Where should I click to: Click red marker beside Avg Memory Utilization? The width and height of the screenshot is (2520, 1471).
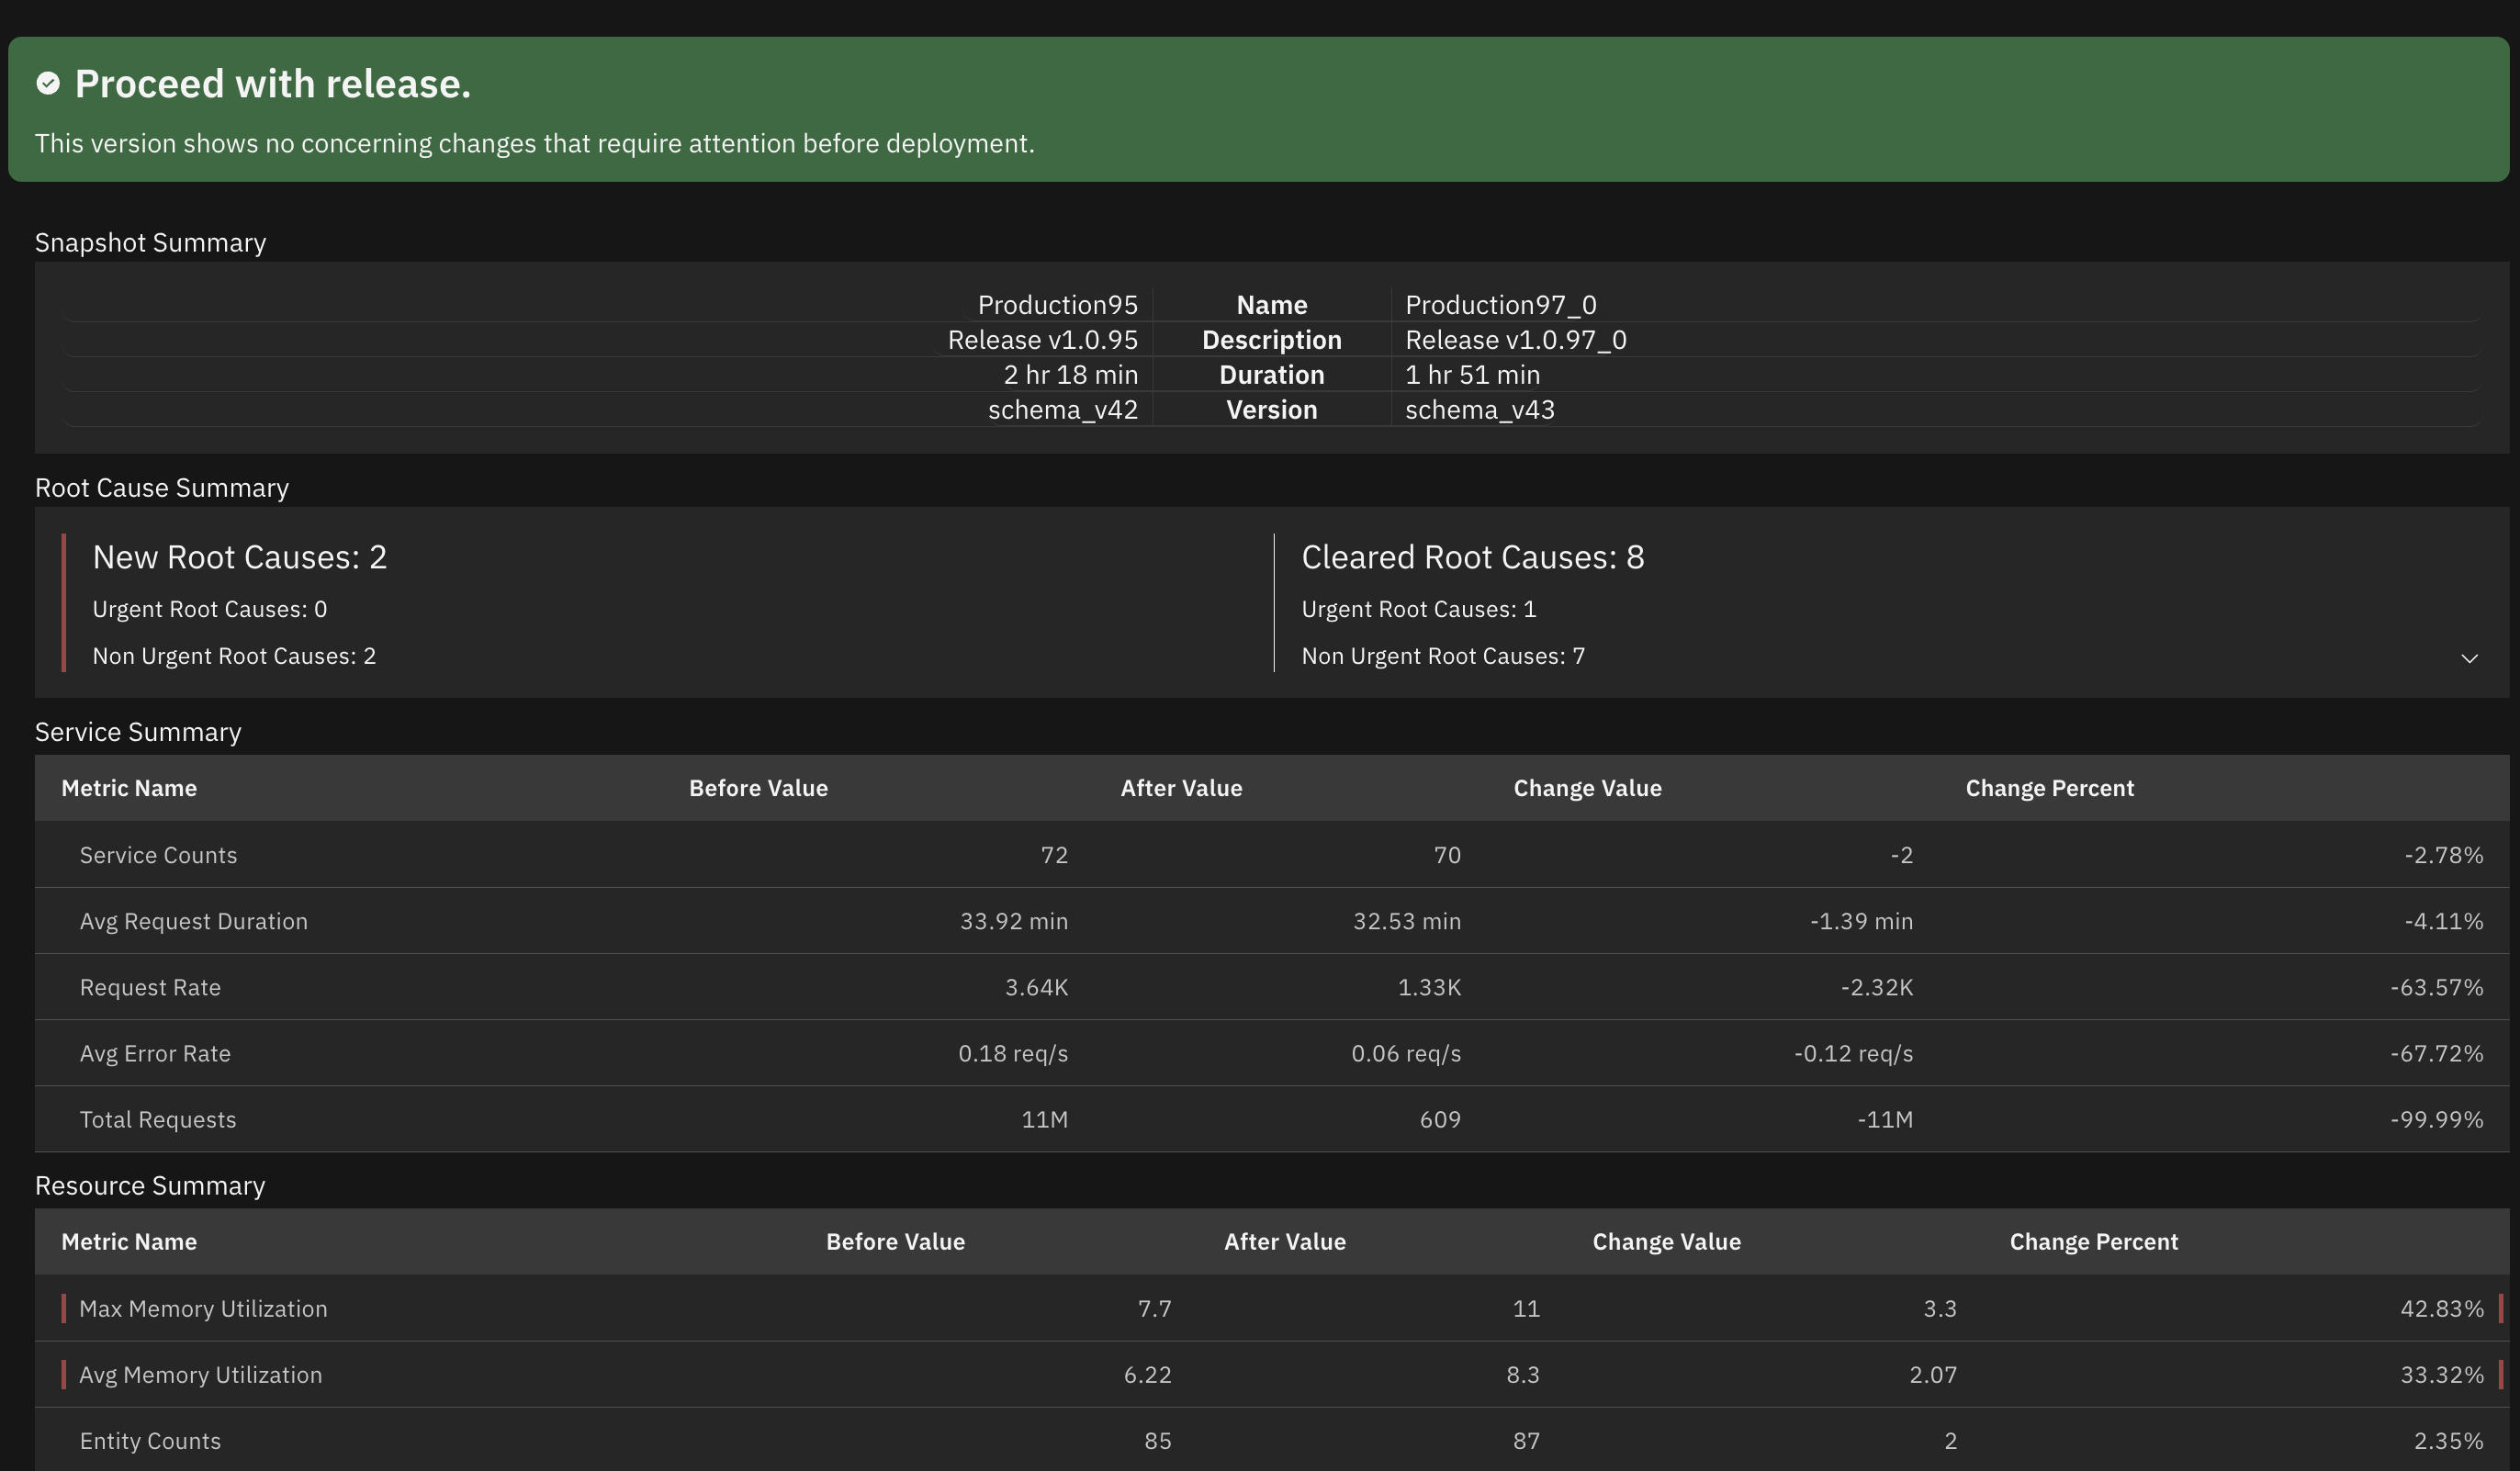point(64,1374)
